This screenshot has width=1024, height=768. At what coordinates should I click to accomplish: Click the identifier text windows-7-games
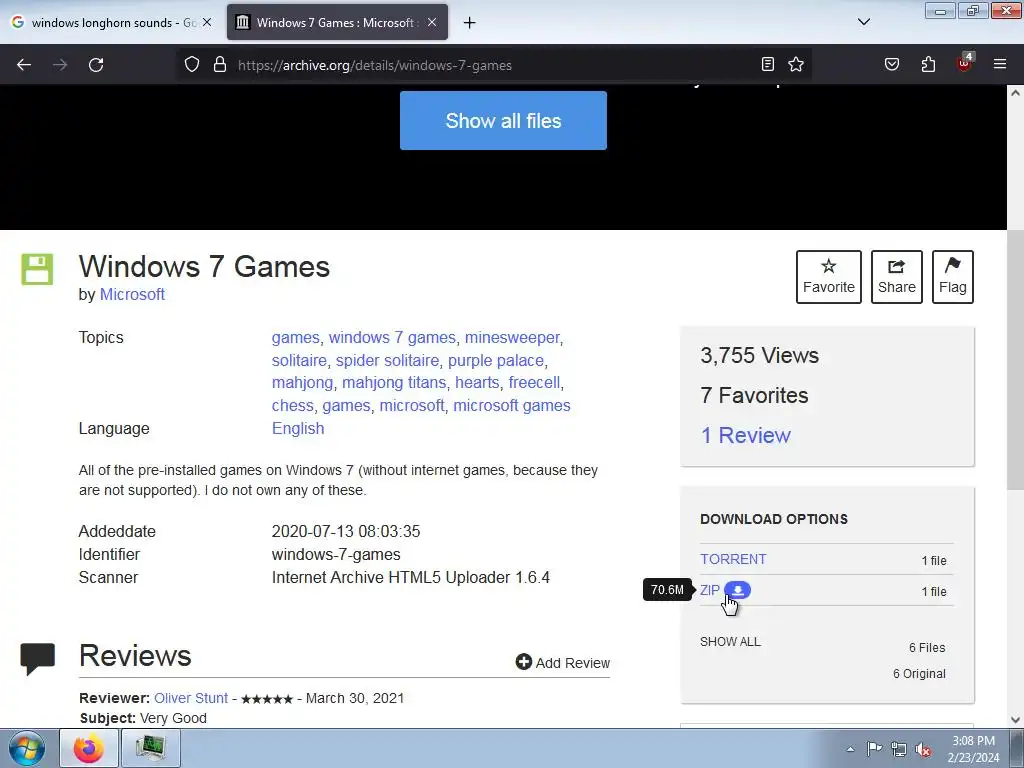point(336,554)
